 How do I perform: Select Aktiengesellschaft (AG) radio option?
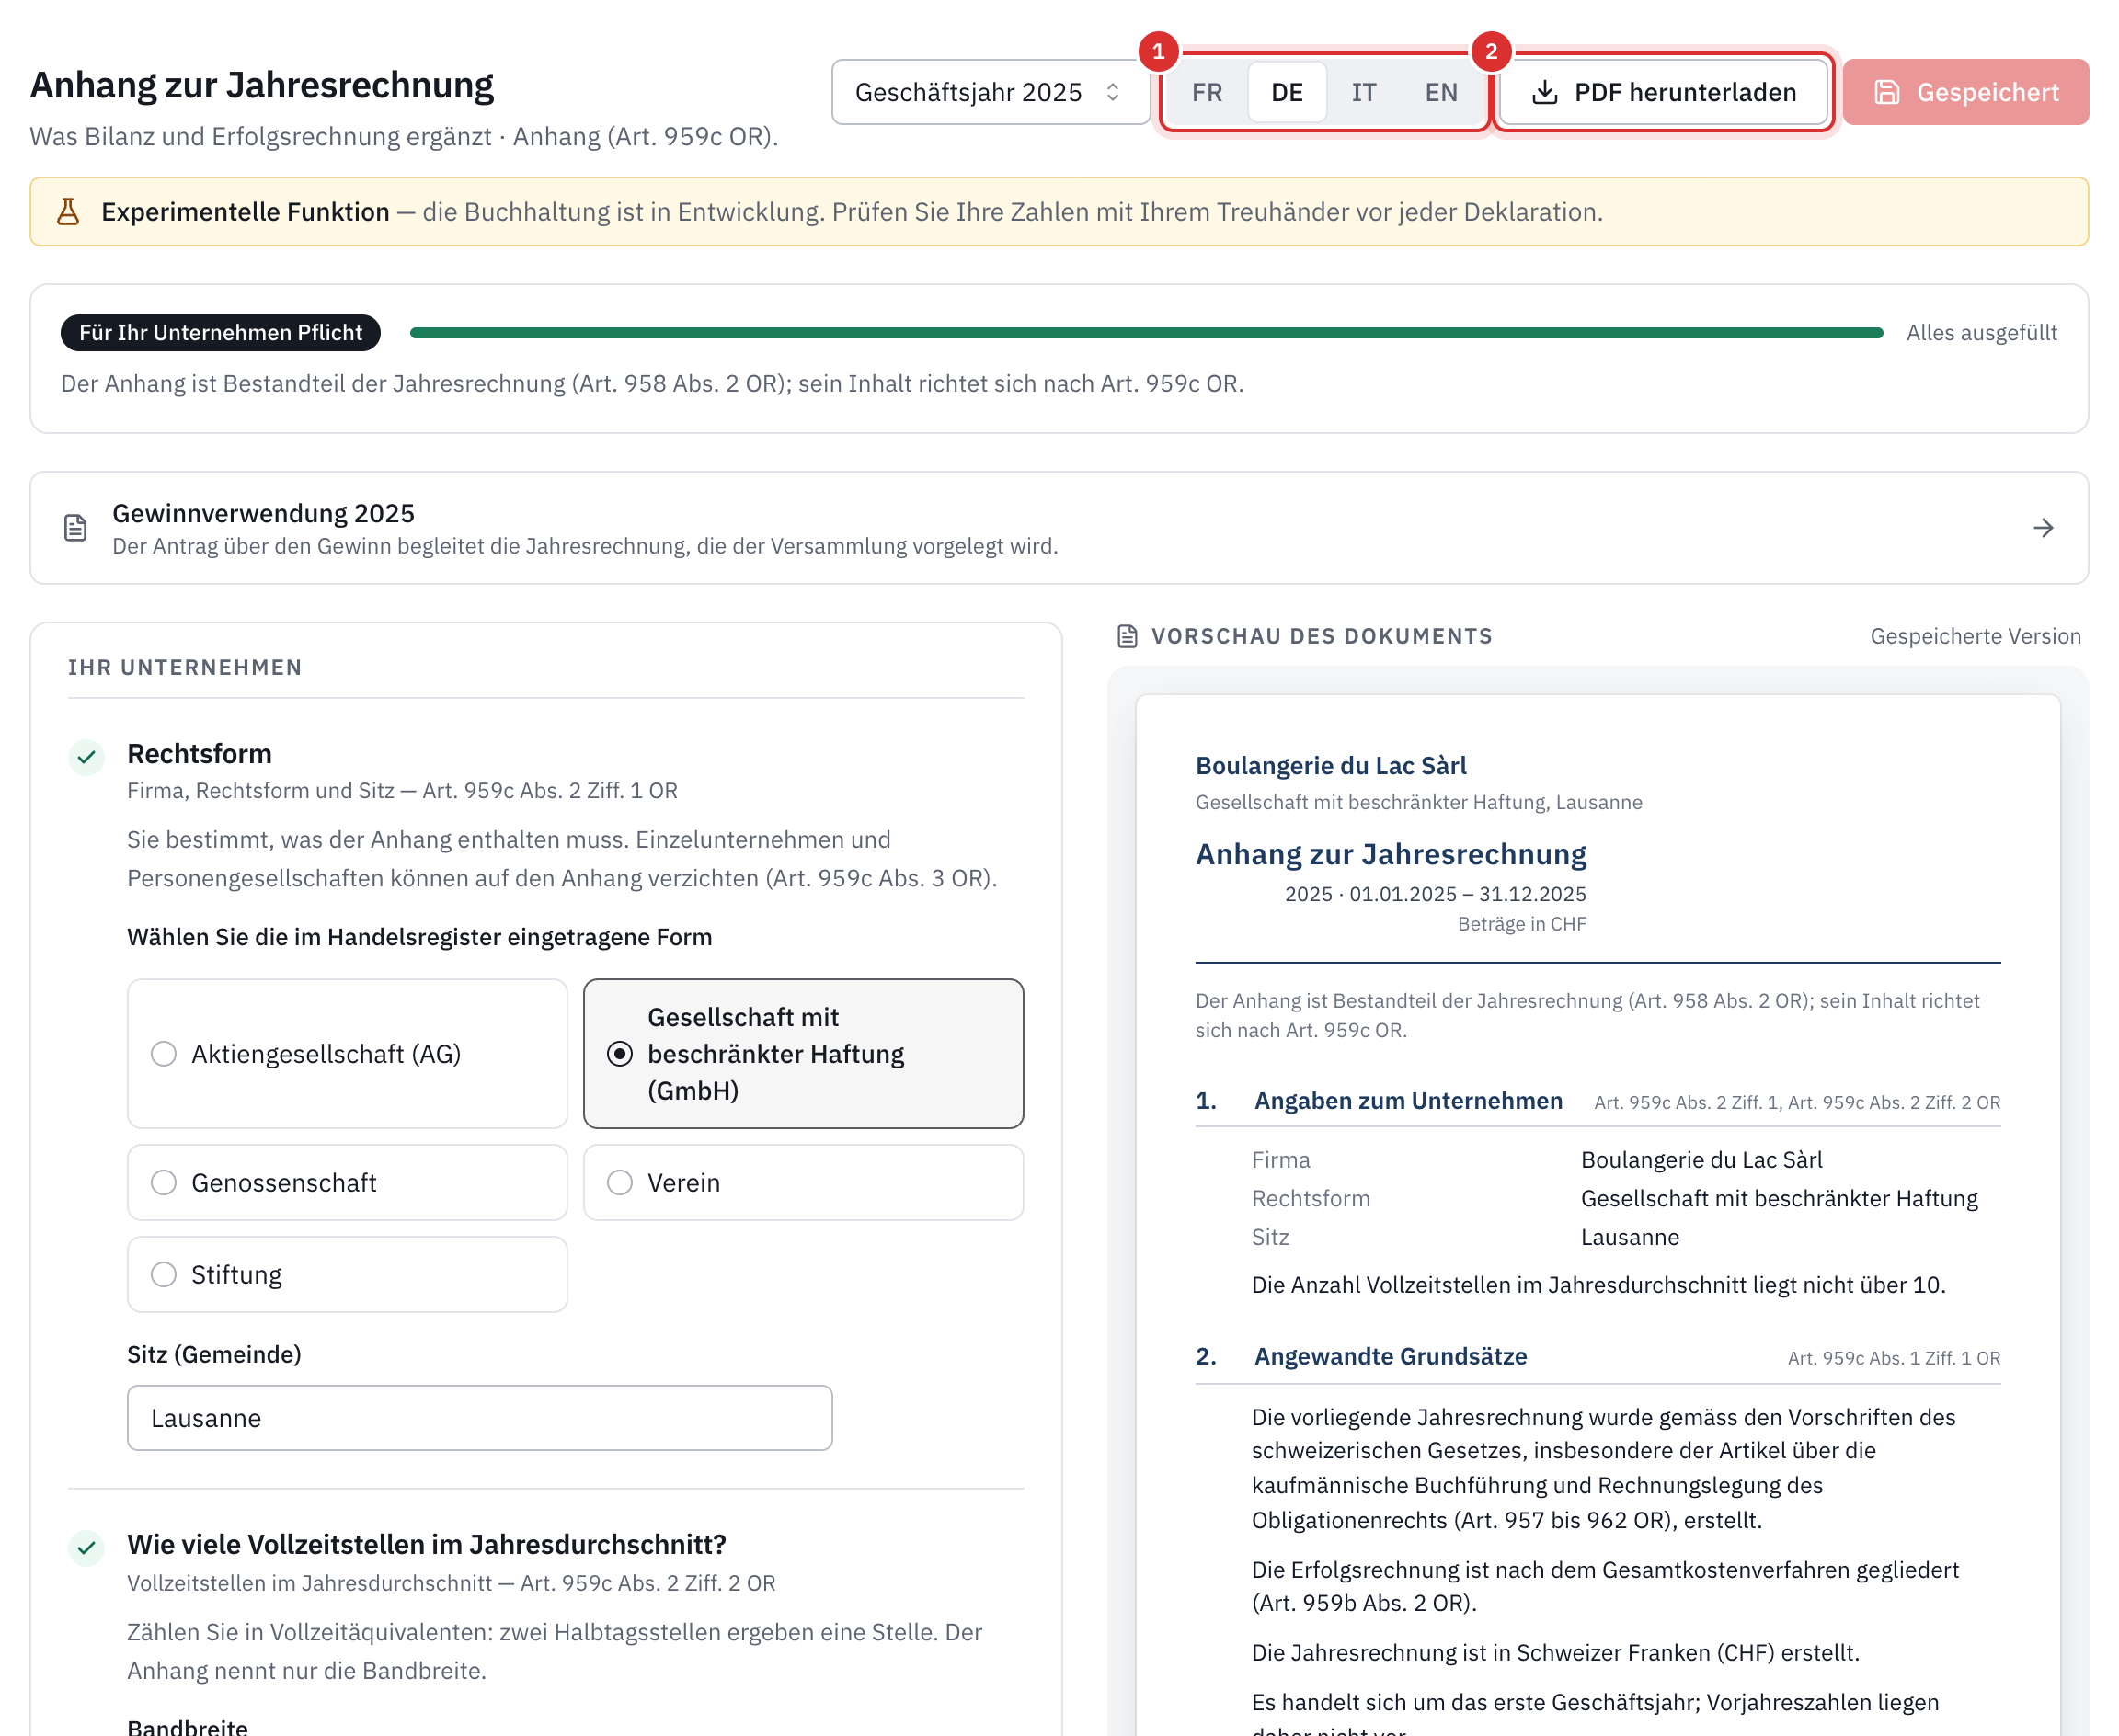tap(347, 1054)
